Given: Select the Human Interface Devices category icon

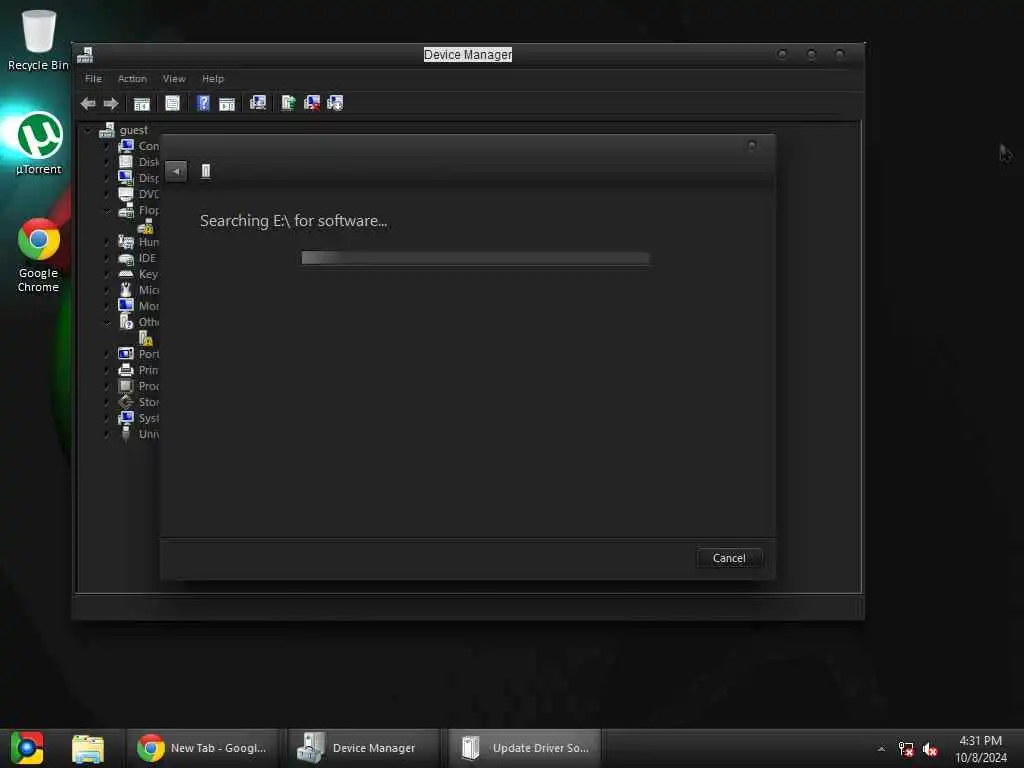Looking at the screenshot, I should point(126,242).
